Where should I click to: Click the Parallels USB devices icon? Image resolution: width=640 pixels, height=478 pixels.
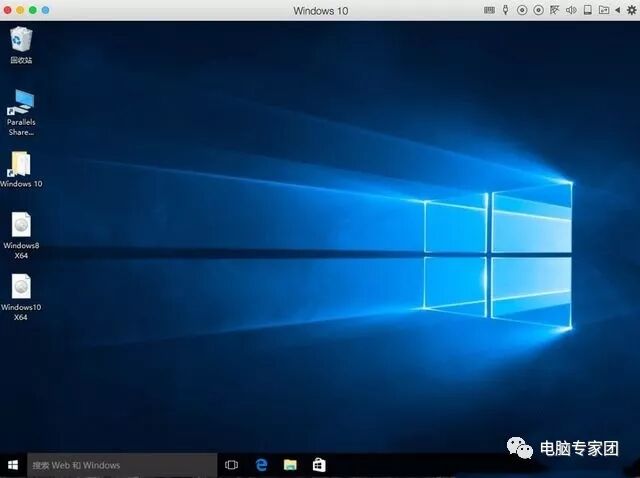pos(506,10)
